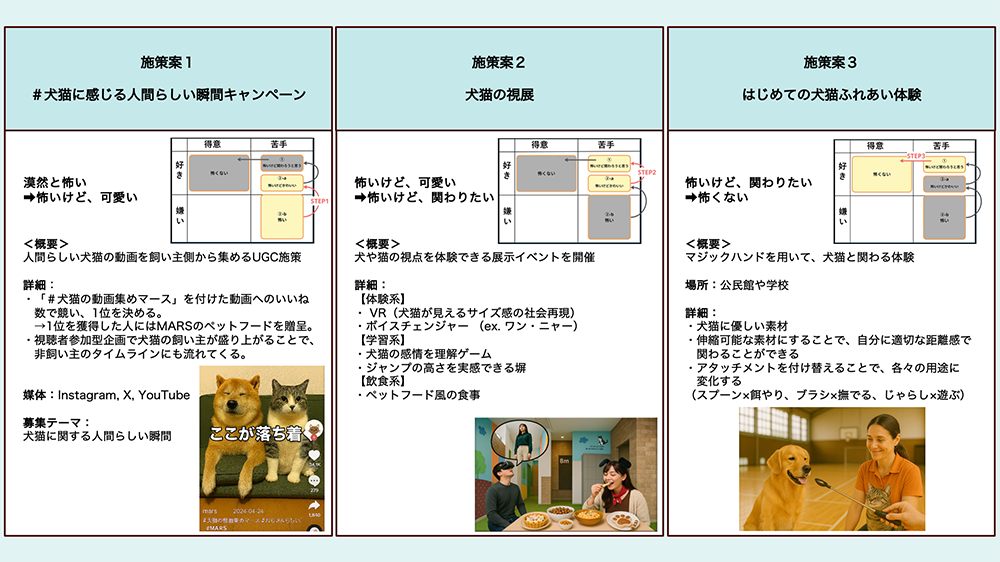Select the 施策案３ header panel
Image resolution: width=1000 pixels, height=562 pixels.
click(831, 78)
